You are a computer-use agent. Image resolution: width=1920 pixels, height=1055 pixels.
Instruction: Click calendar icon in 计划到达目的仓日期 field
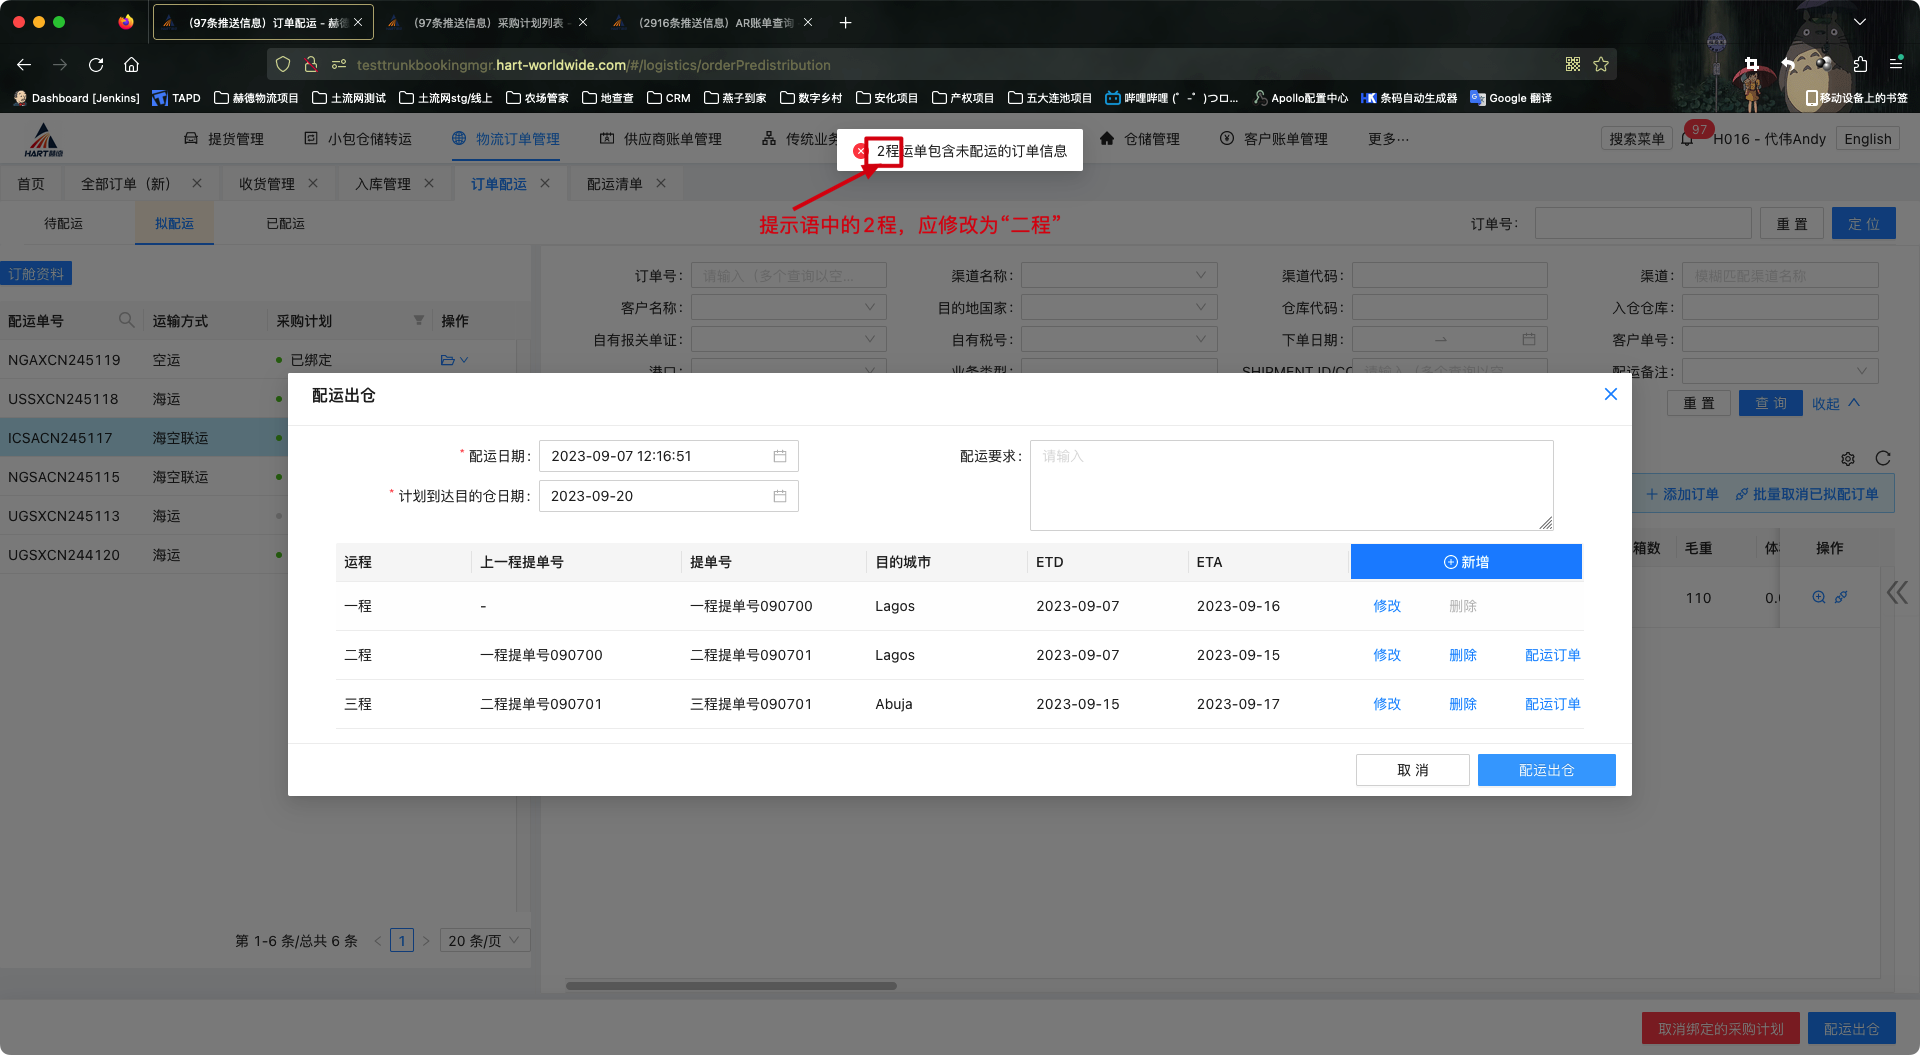[x=779, y=496]
